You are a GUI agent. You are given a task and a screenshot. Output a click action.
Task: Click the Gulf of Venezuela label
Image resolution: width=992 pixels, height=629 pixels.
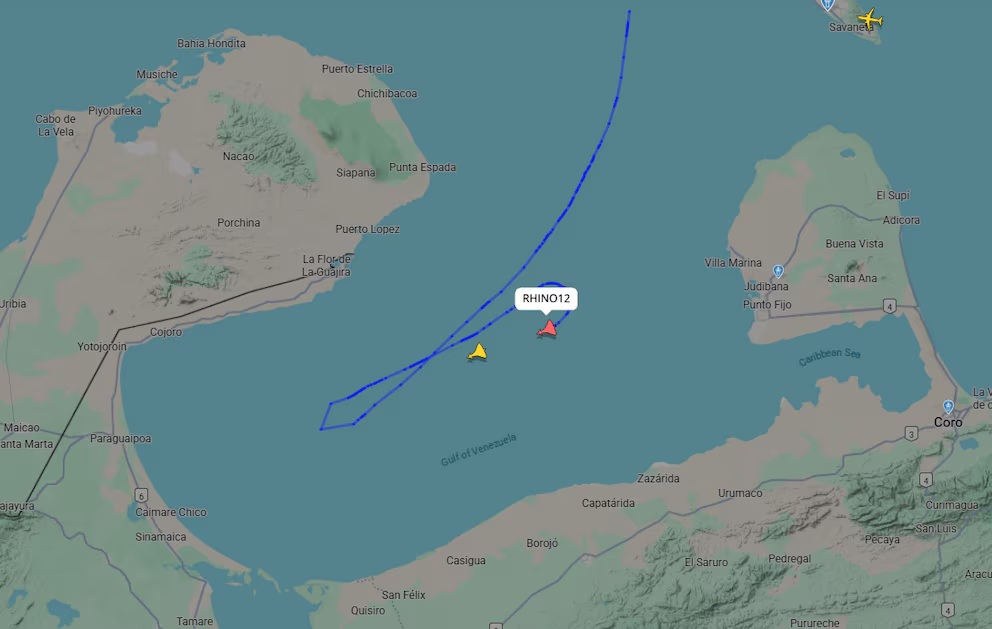(478, 449)
